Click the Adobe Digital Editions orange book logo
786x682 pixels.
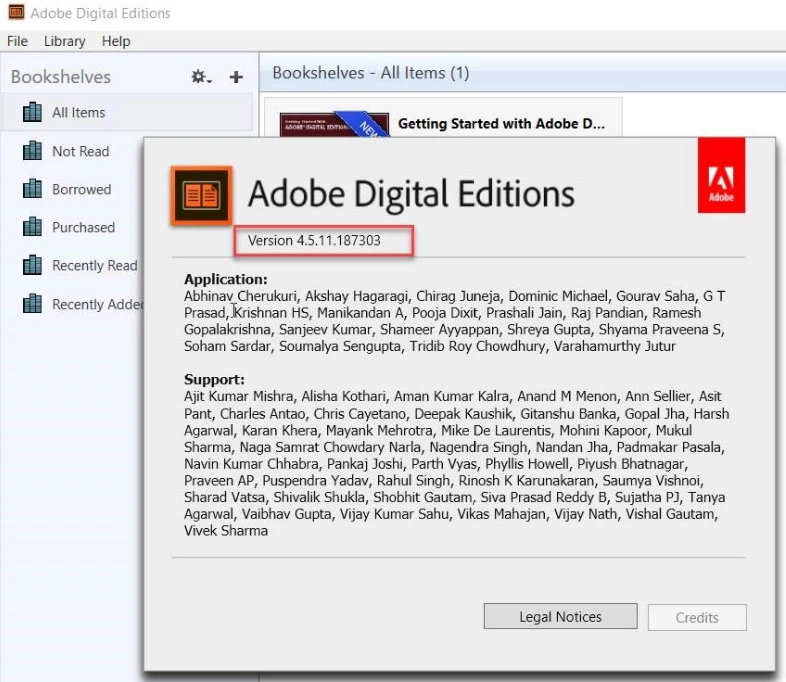pos(201,195)
